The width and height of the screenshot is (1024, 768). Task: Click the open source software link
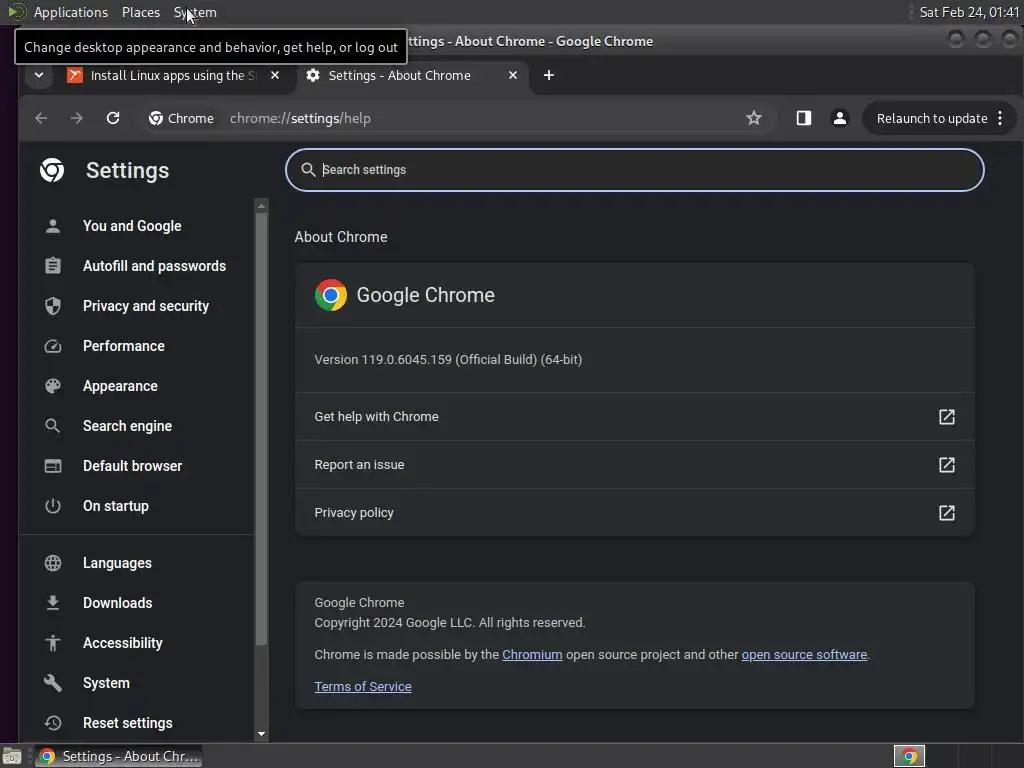[x=804, y=654]
